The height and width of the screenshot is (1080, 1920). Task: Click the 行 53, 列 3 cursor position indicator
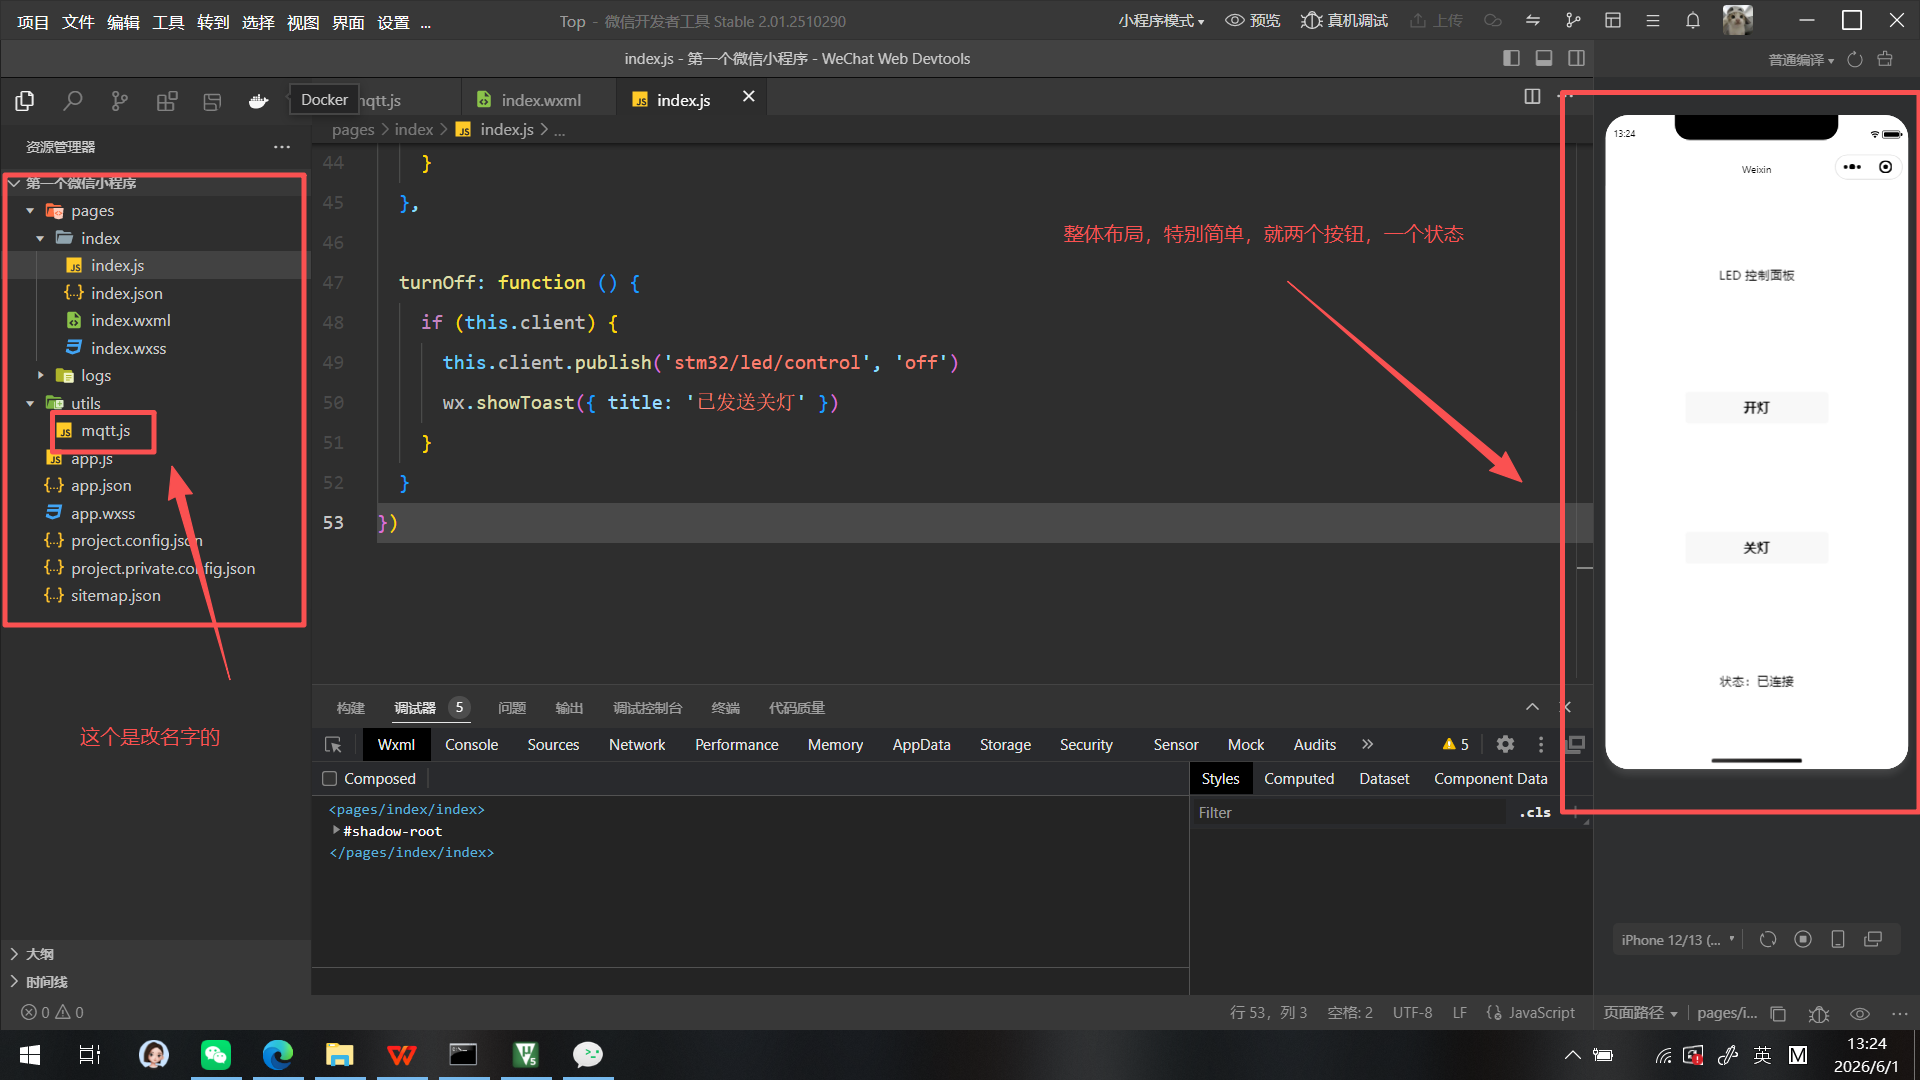(x=1268, y=1013)
